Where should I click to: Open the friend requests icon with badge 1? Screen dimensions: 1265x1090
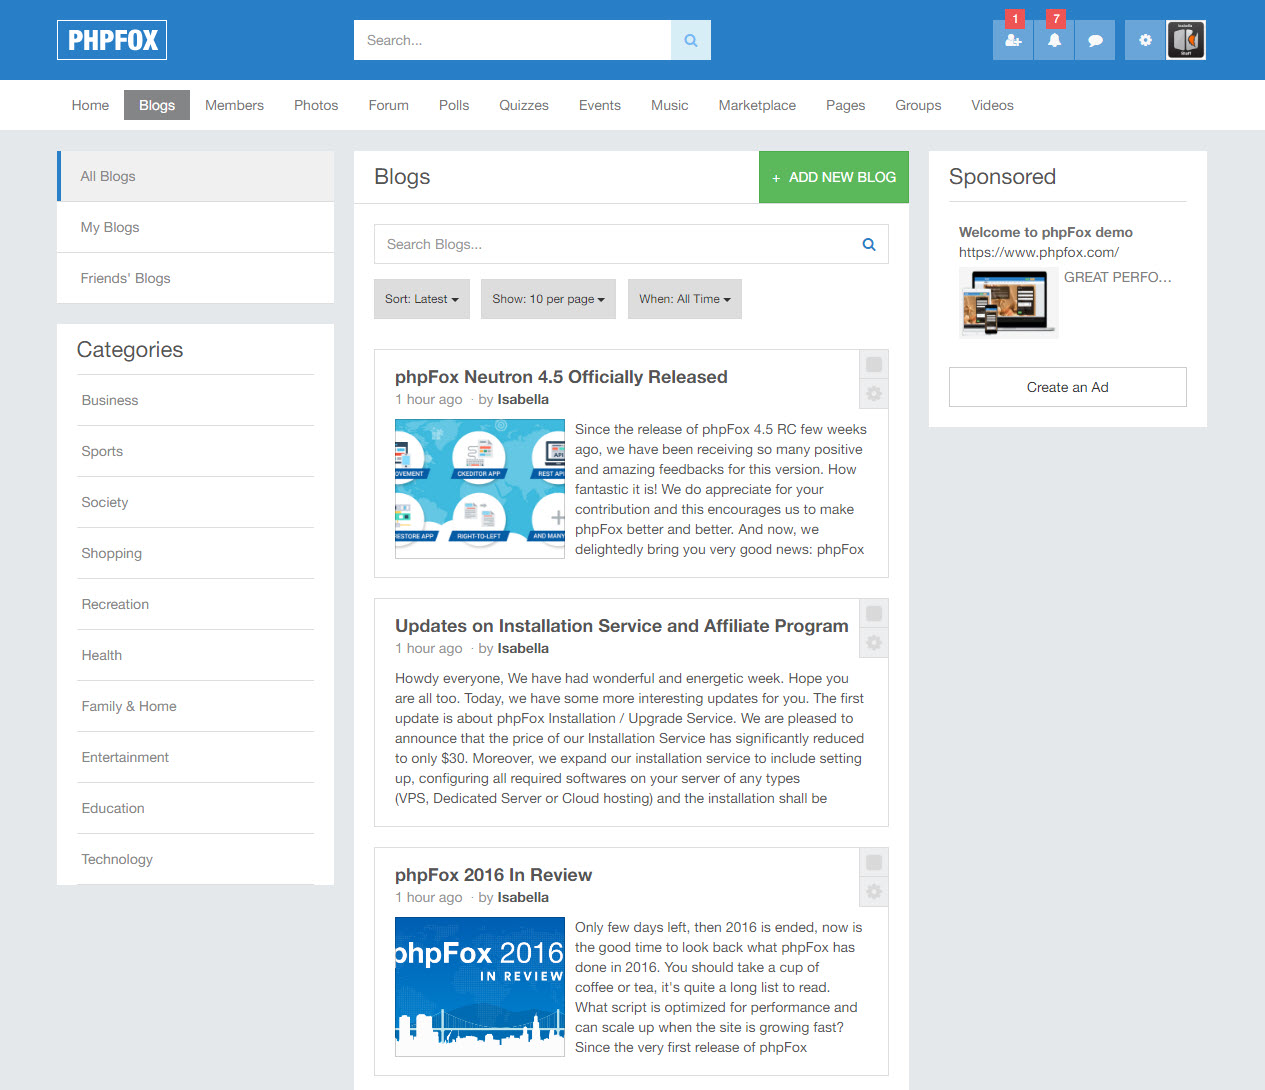point(1012,40)
